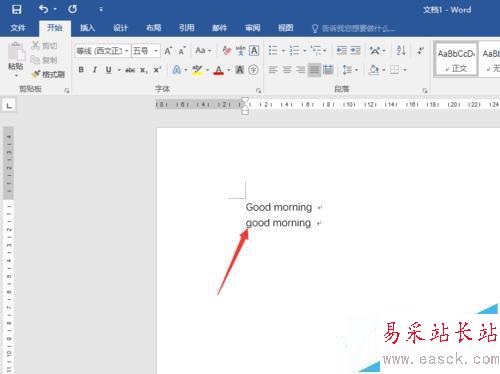Toggle Bold formatting
Image resolution: width=500 pixels, height=374 pixels.
(x=81, y=70)
